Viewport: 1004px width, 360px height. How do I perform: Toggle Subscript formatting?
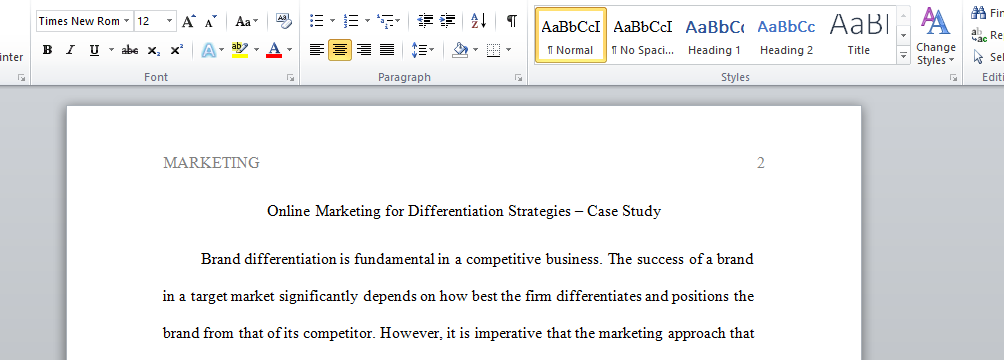154,50
